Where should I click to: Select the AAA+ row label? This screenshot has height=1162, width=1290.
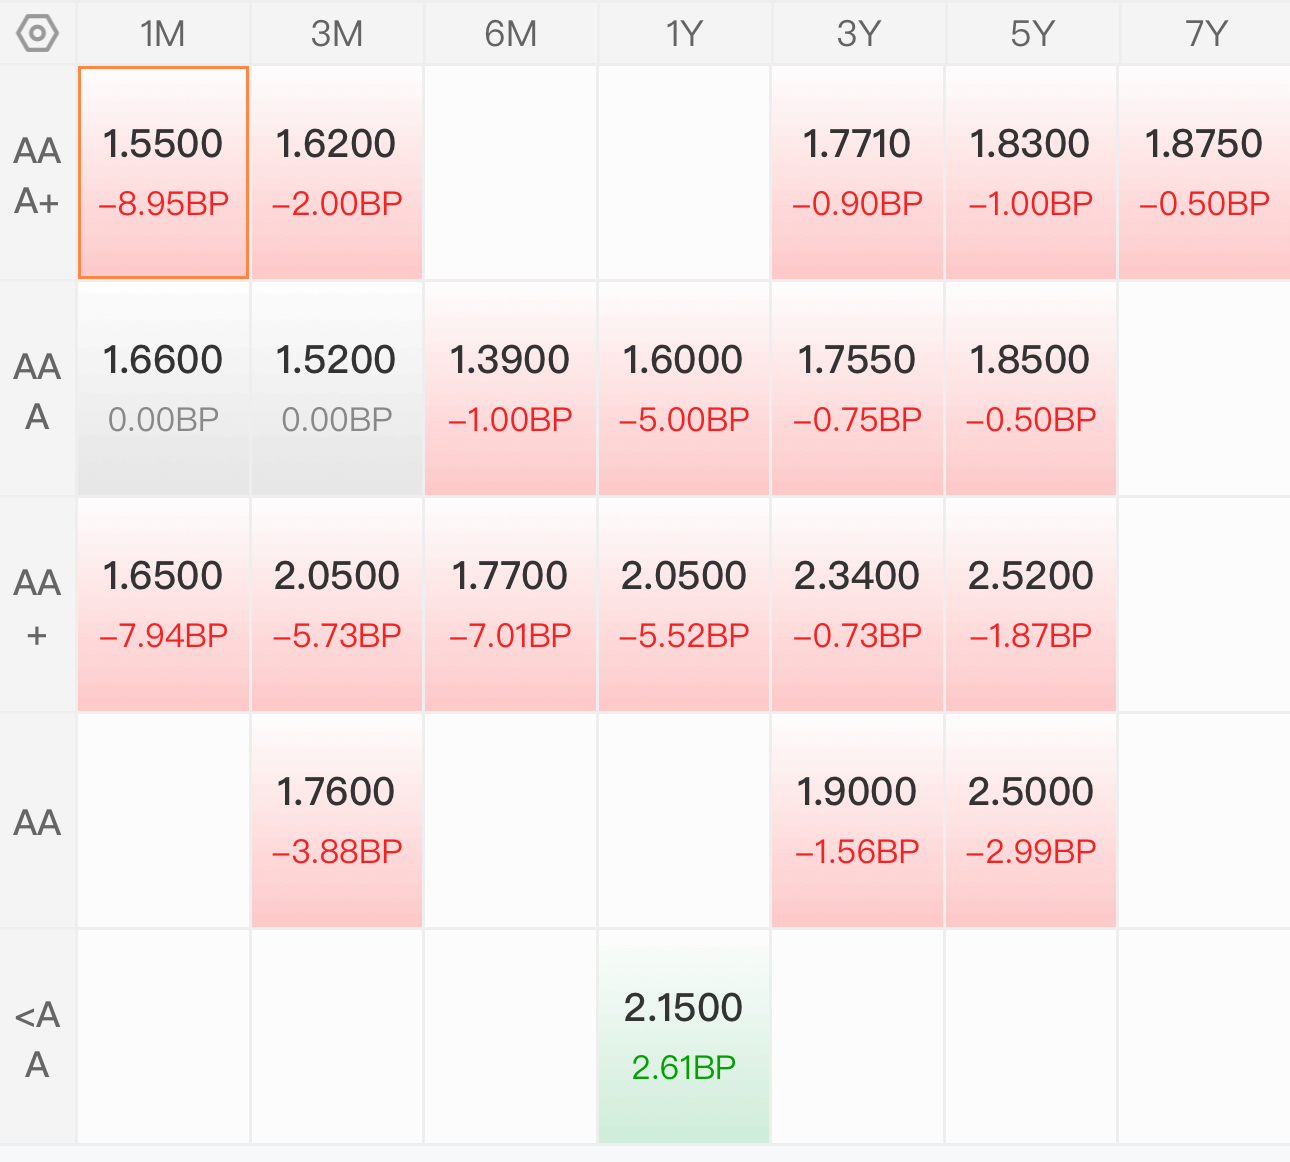click(x=38, y=175)
